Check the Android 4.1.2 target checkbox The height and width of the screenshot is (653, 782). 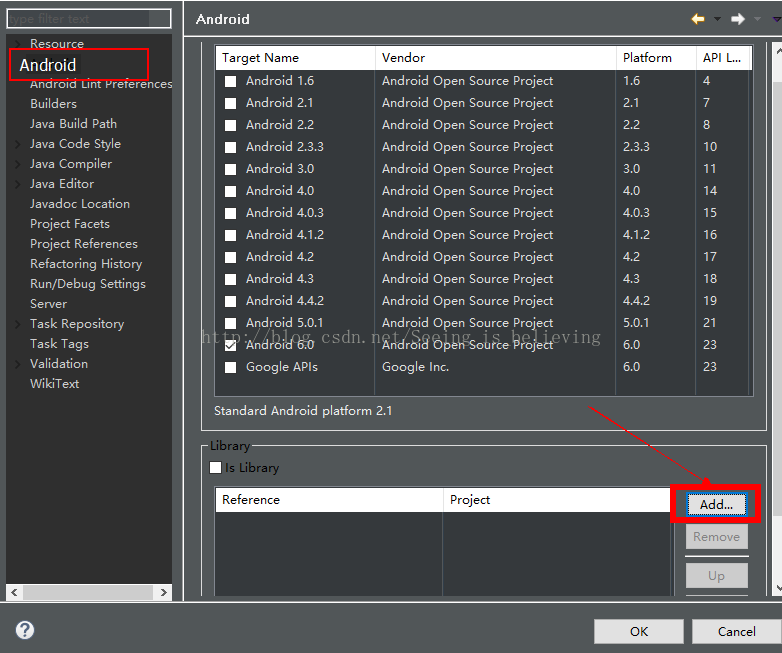click(230, 235)
